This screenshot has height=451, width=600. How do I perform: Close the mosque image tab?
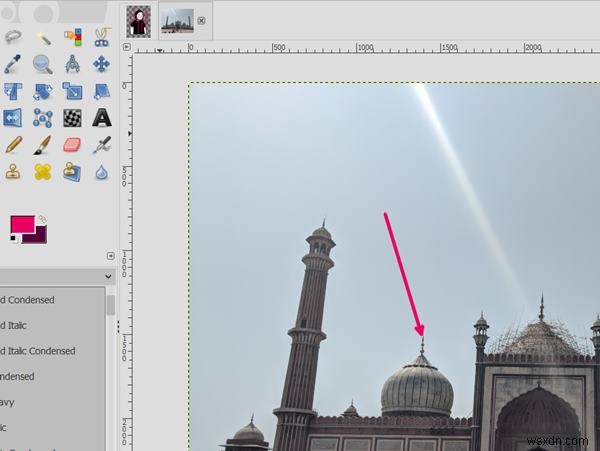coord(202,21)
